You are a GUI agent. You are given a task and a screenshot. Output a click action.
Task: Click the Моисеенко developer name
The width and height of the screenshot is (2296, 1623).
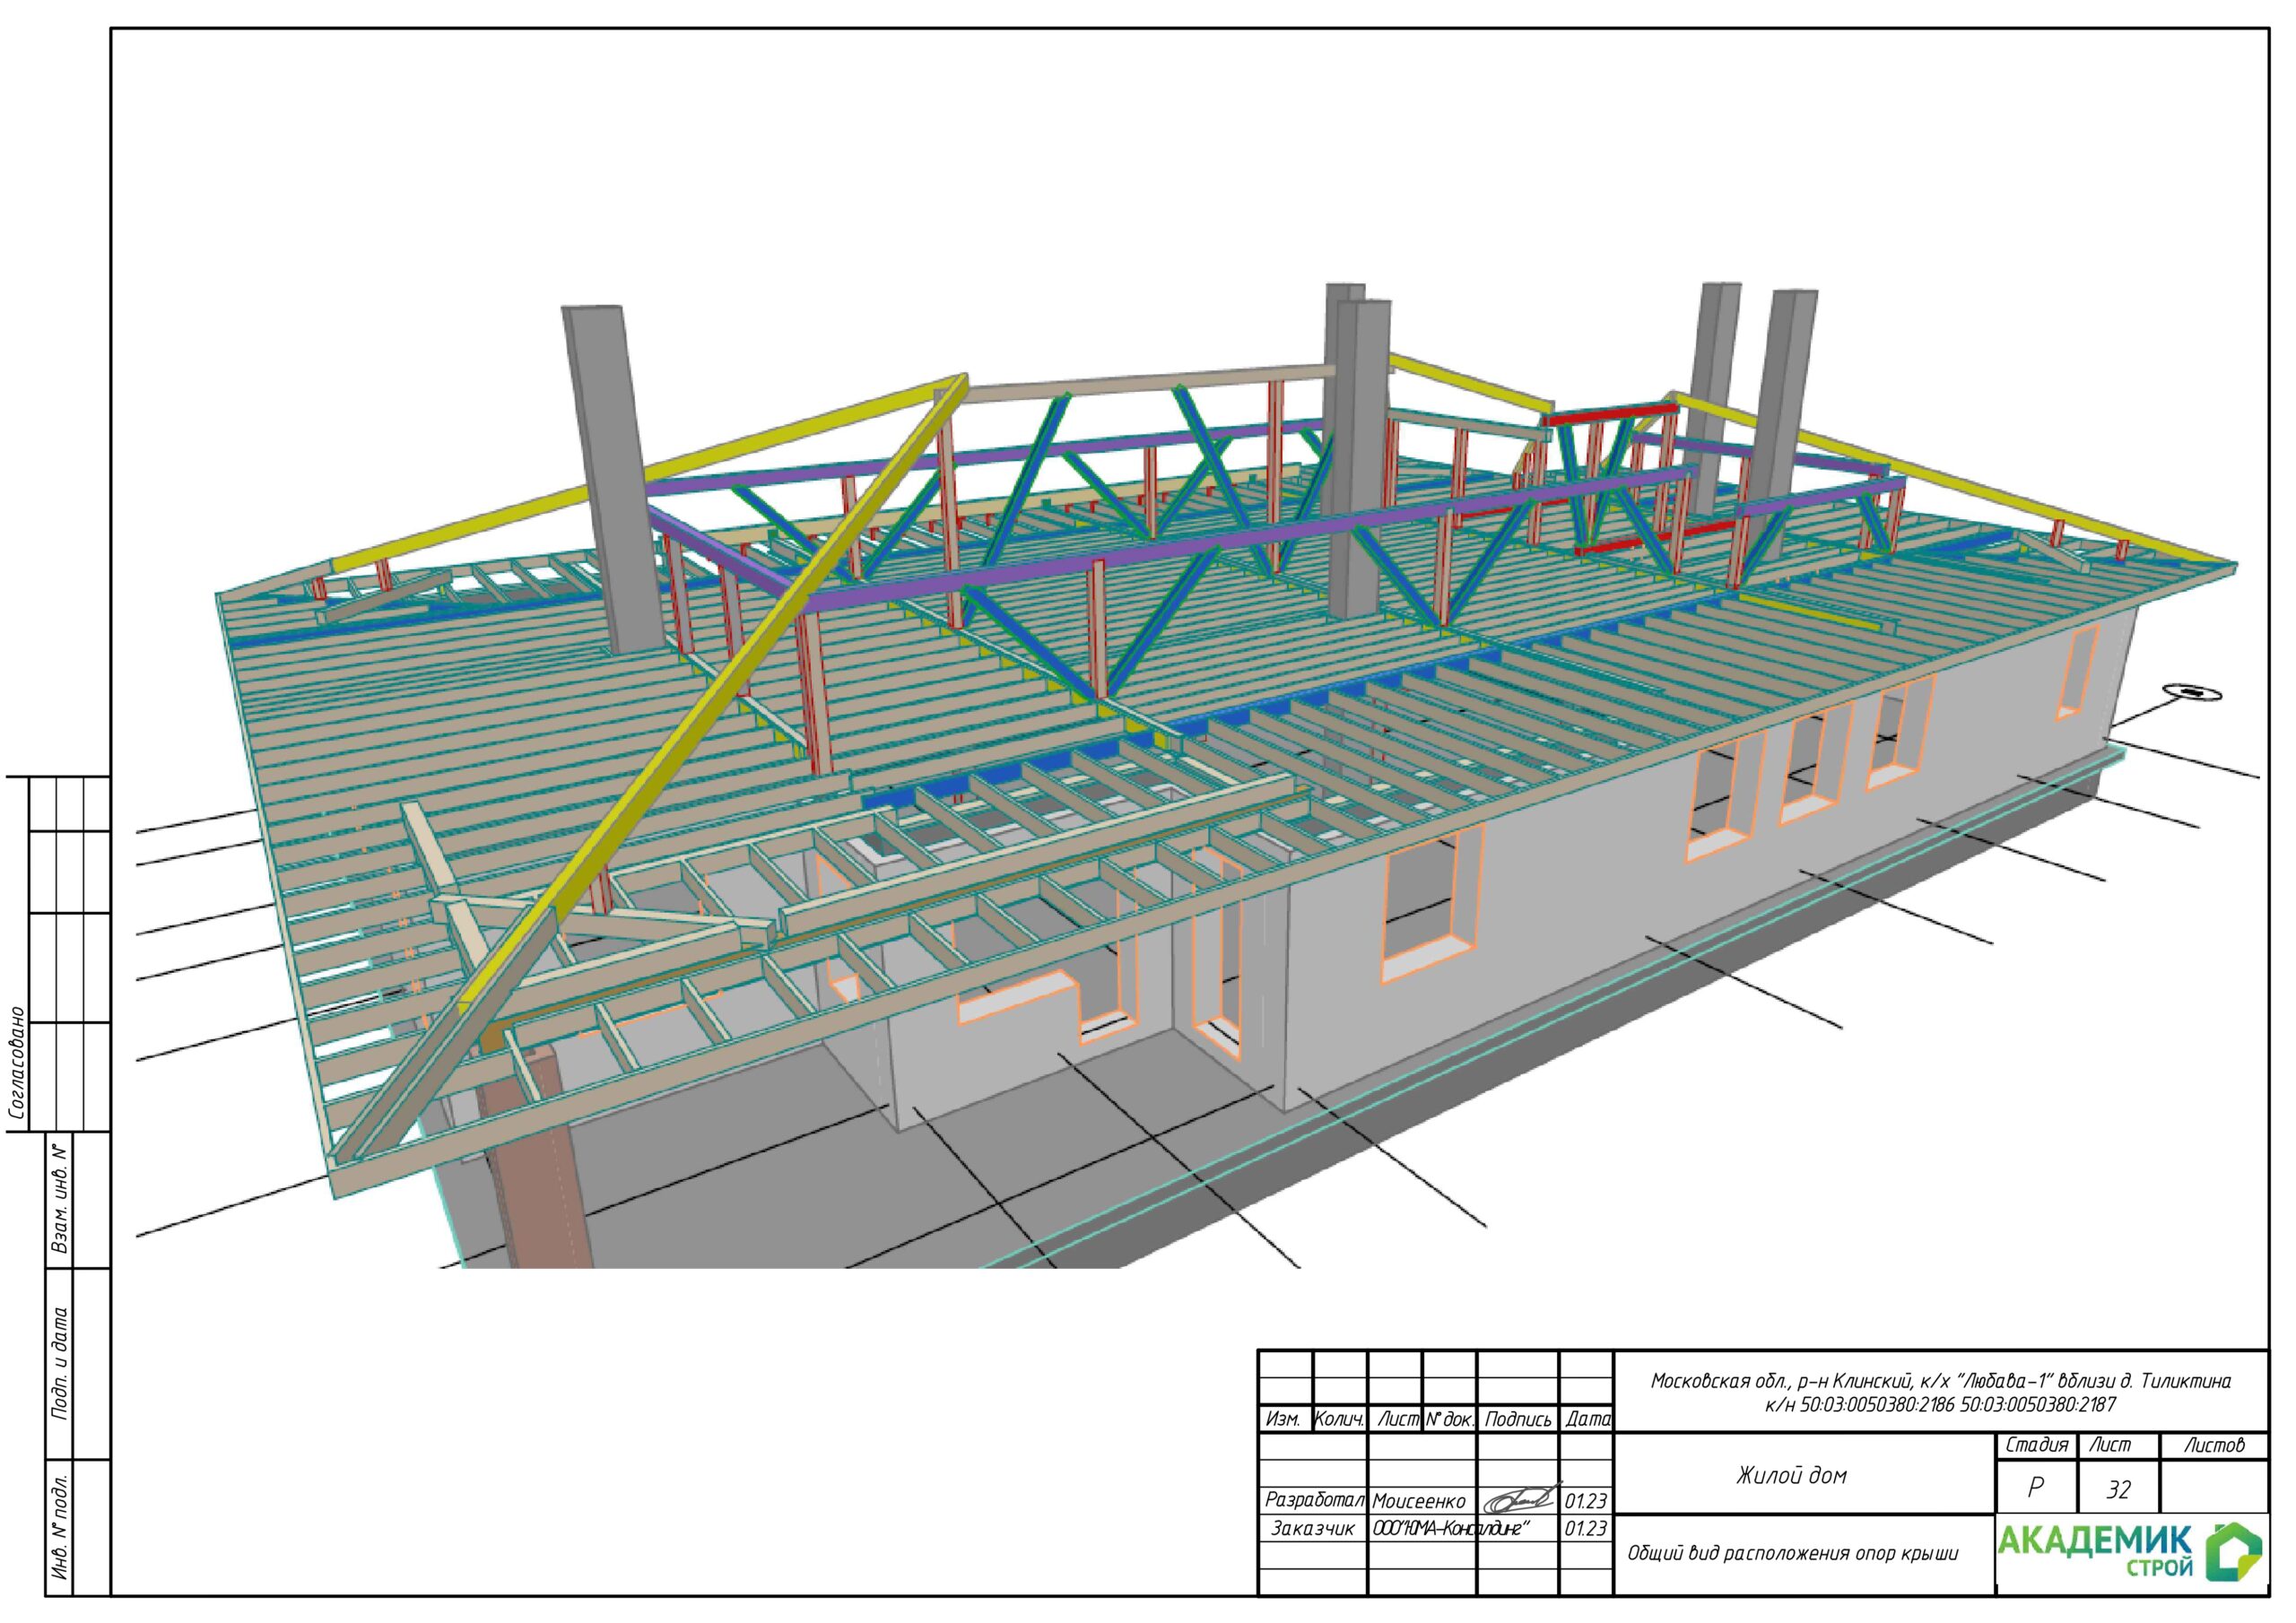coord(1418,1502)
